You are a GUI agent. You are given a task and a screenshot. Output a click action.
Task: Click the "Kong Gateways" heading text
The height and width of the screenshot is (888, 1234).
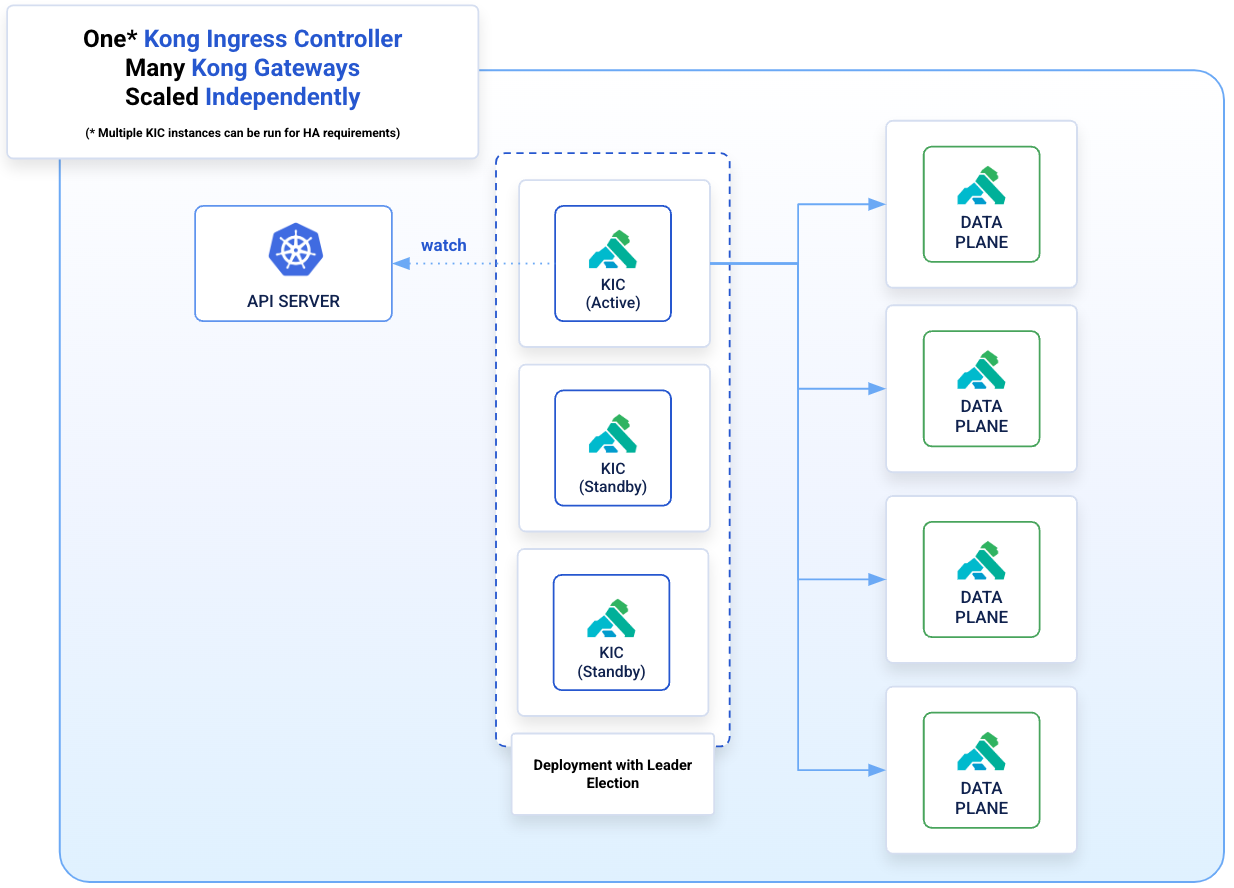coord(275,68)
